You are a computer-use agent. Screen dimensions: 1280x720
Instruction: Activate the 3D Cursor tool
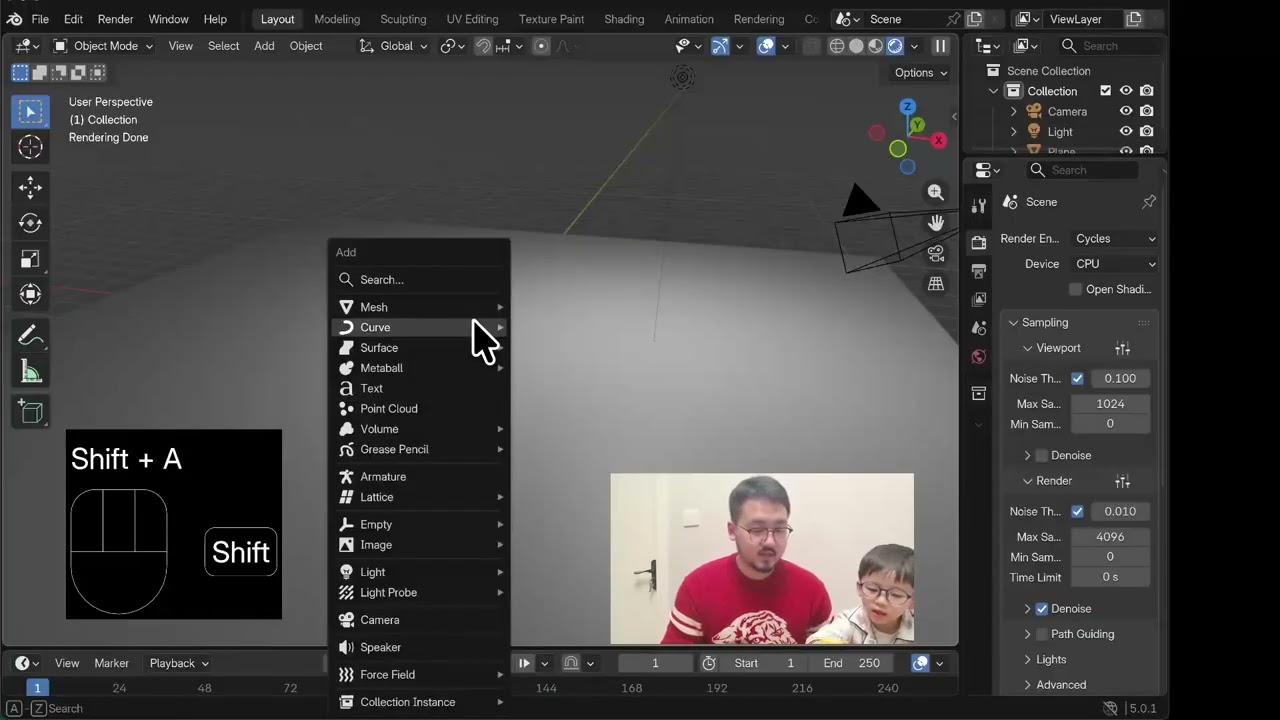click(x=30, y=147)
